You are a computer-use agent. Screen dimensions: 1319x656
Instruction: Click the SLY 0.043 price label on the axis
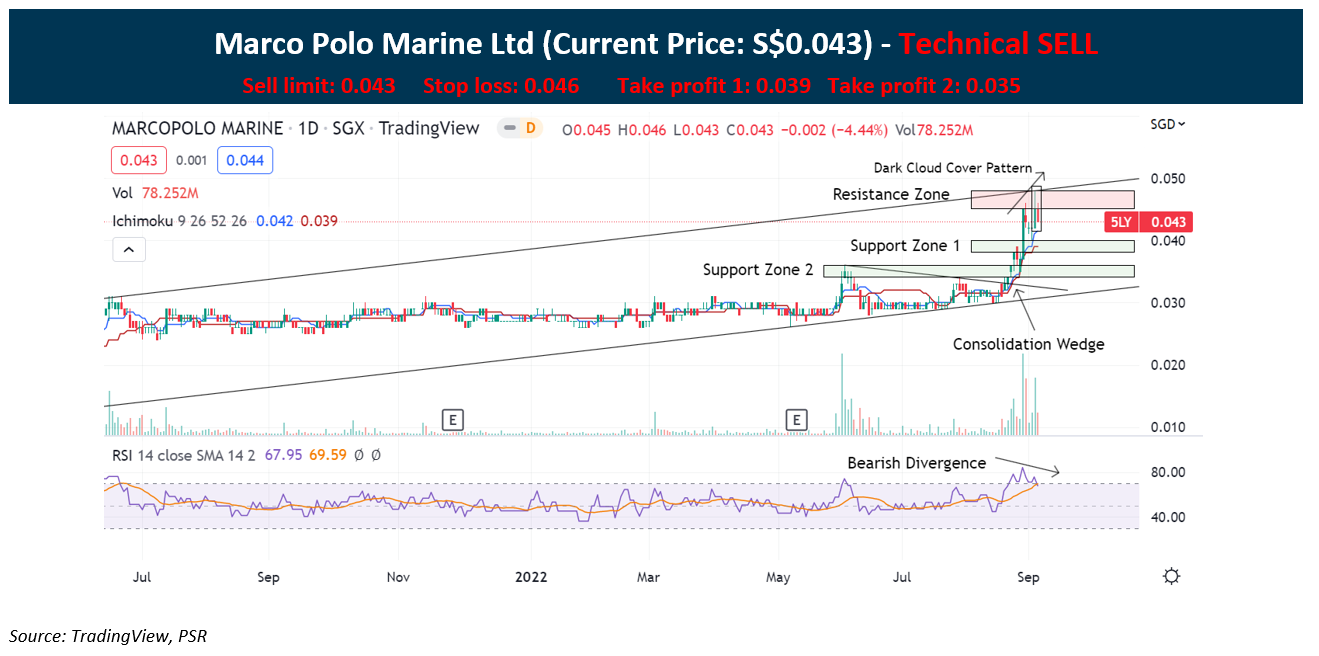[1148, 222]
